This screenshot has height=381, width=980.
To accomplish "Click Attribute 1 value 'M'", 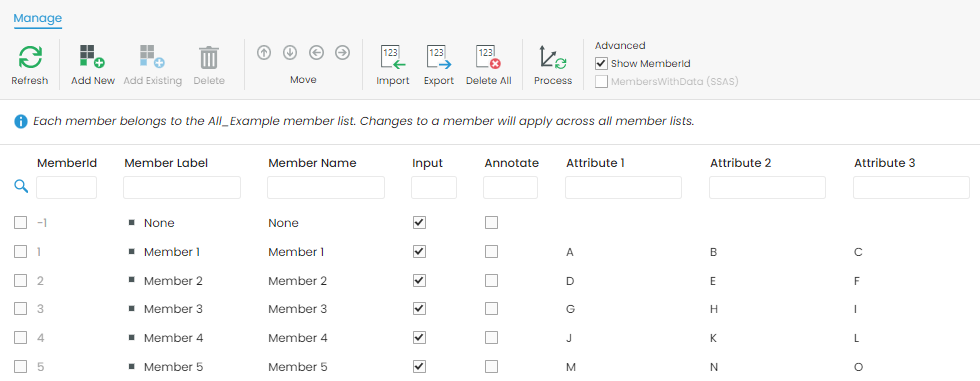I will point(571,367).
